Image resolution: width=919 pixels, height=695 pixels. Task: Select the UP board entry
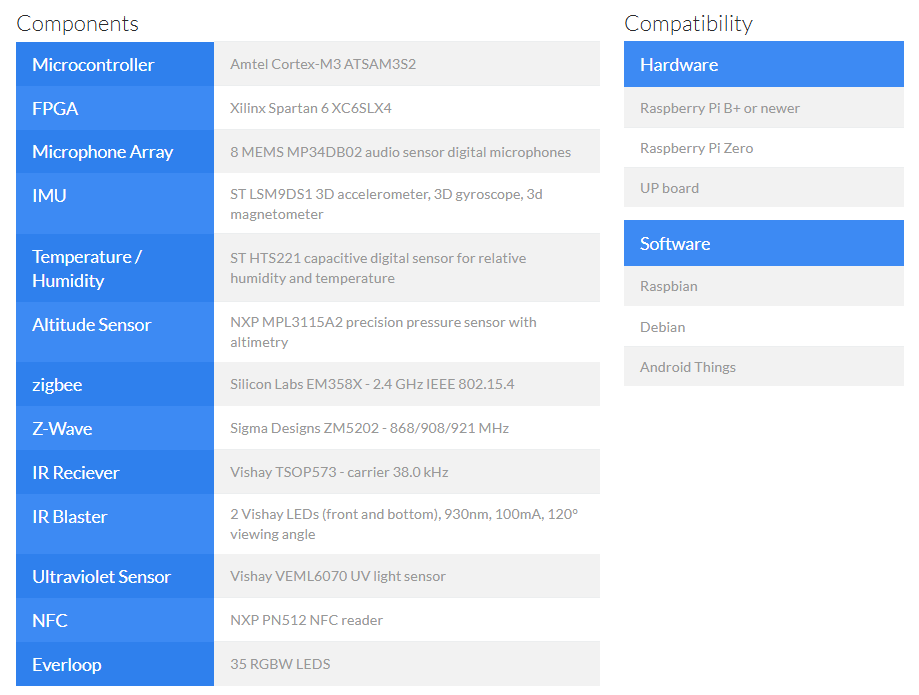670,188
